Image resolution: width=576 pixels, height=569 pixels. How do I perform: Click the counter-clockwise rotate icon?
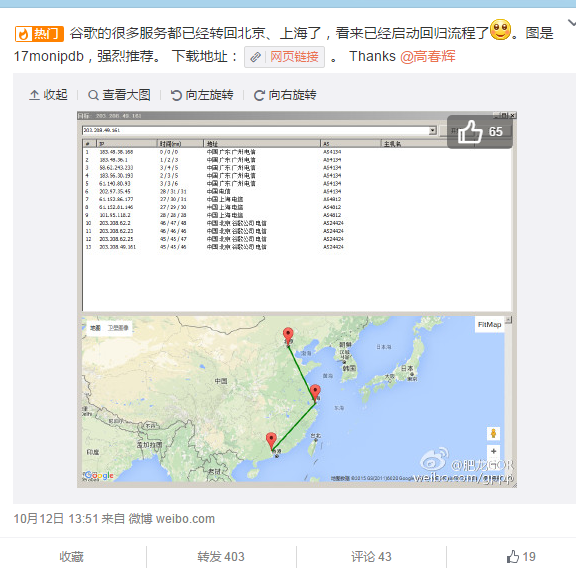pos(176,95)
